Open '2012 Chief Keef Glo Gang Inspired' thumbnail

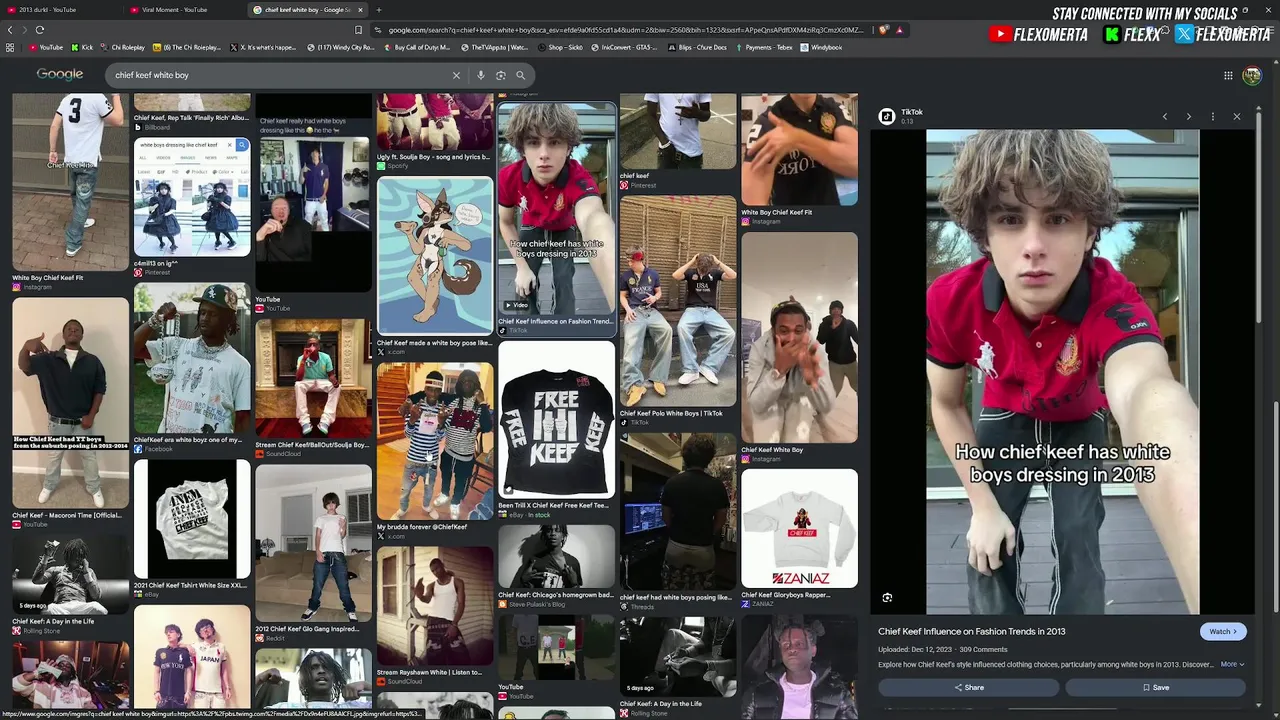click(313, 543)
